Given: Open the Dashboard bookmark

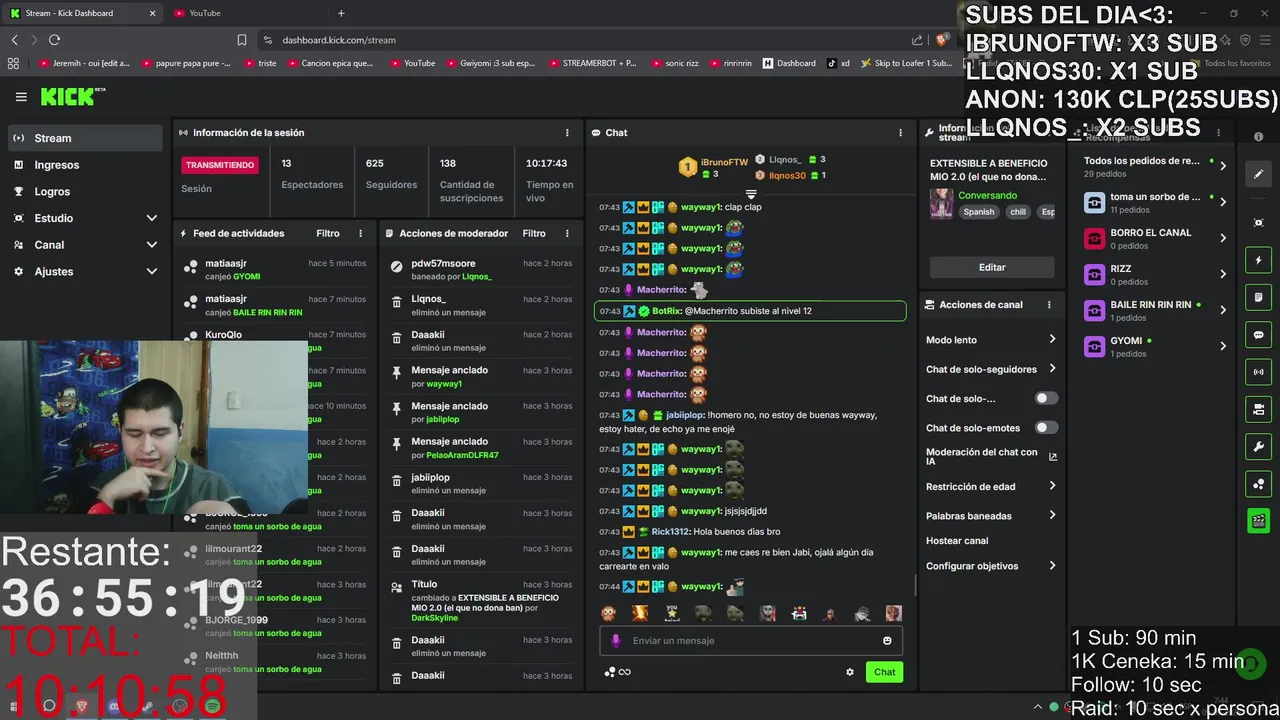Looking at the screenshot, I should pyautogui.click(x=789, y=63).
